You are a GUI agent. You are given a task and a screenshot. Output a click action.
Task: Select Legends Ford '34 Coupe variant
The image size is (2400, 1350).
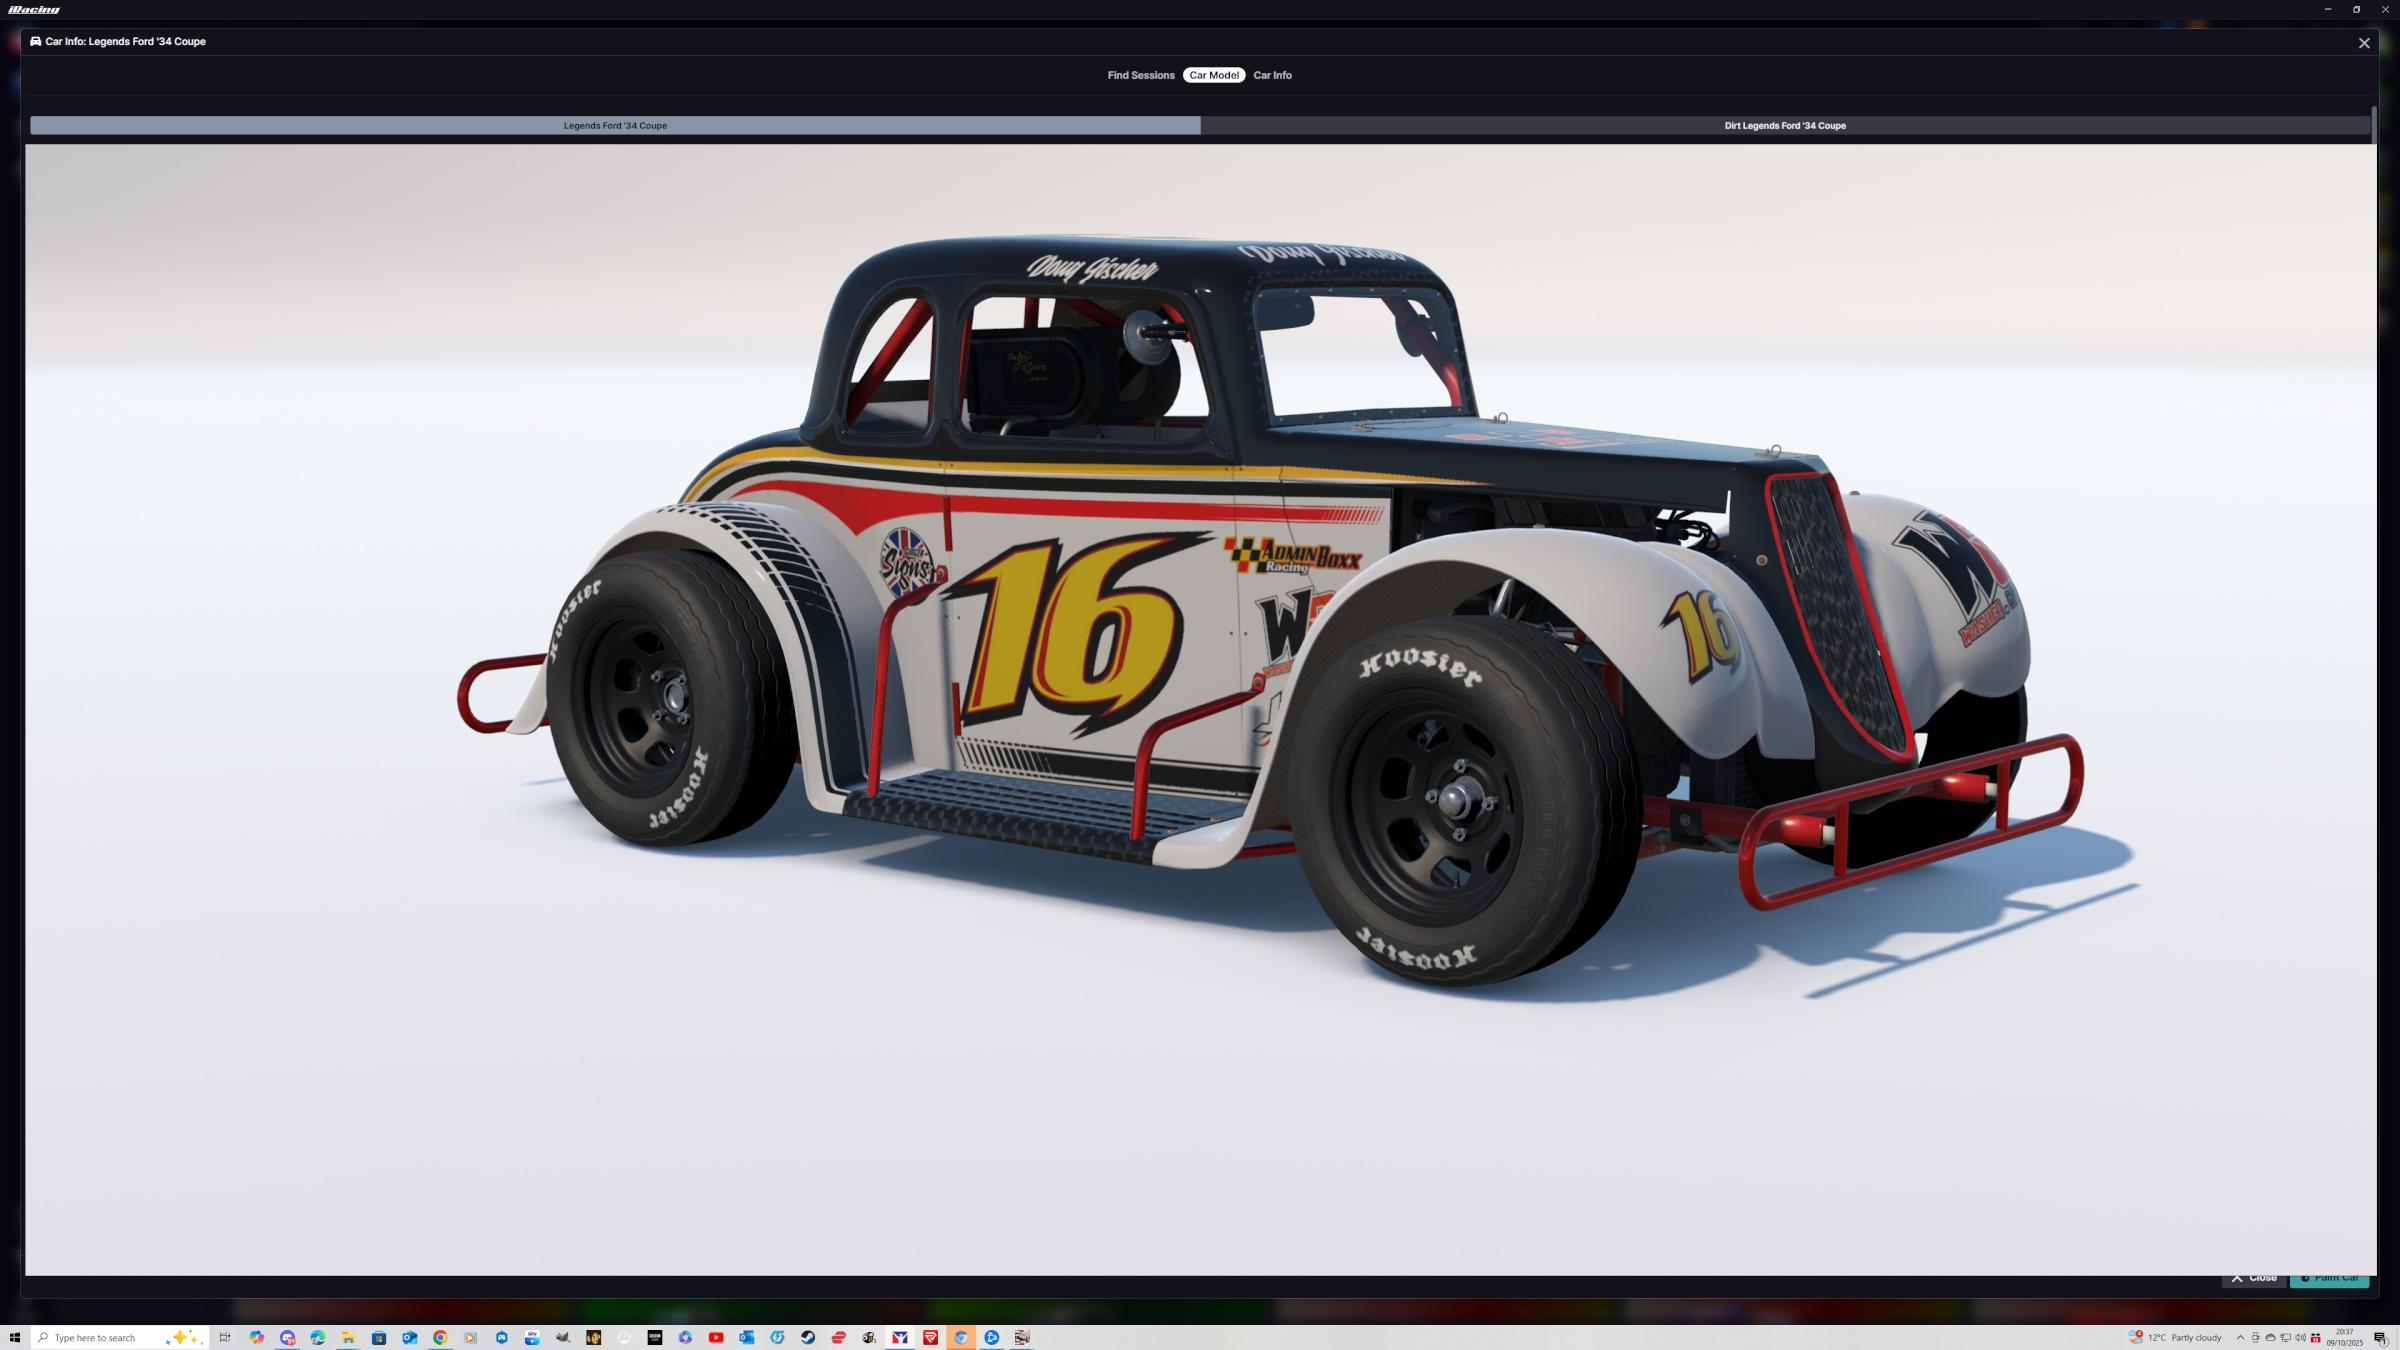point(615,126)
